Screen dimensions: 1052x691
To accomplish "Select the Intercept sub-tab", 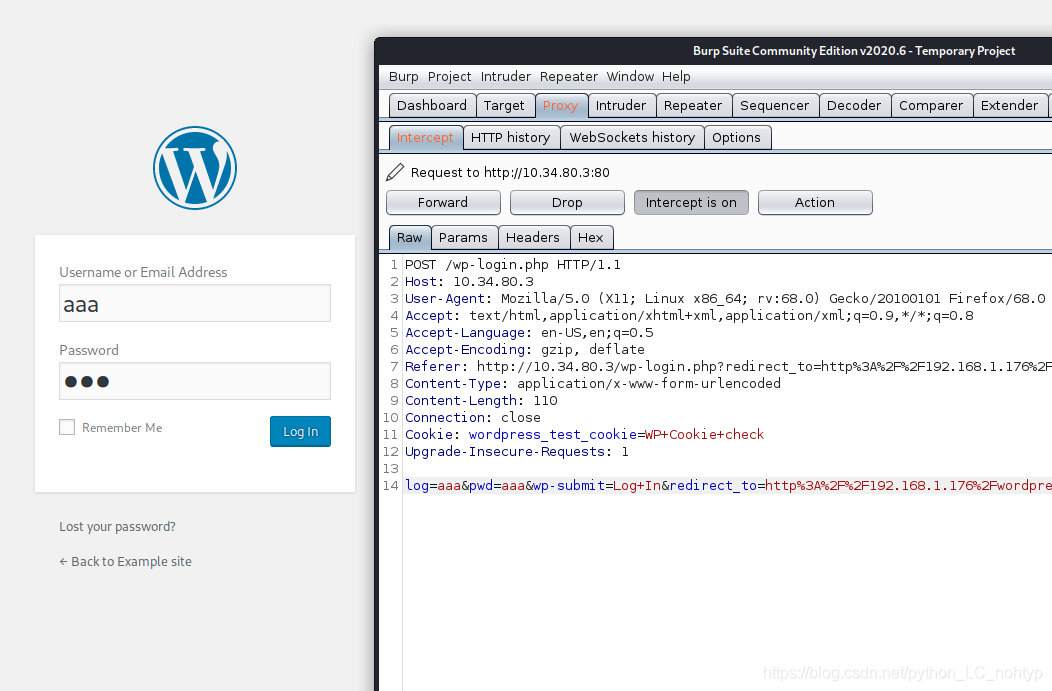I will pyautogui.click(x=425, y=138).
